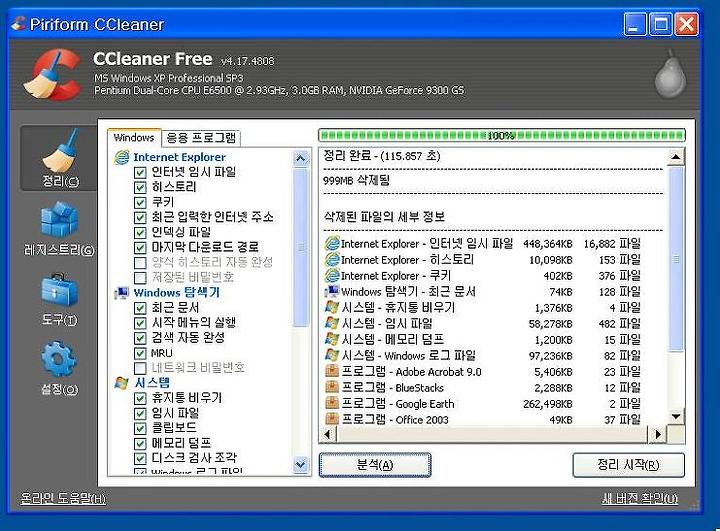Click the box icon beside BlueStacks result
720x531 pixels.
(x=332, y=387)
